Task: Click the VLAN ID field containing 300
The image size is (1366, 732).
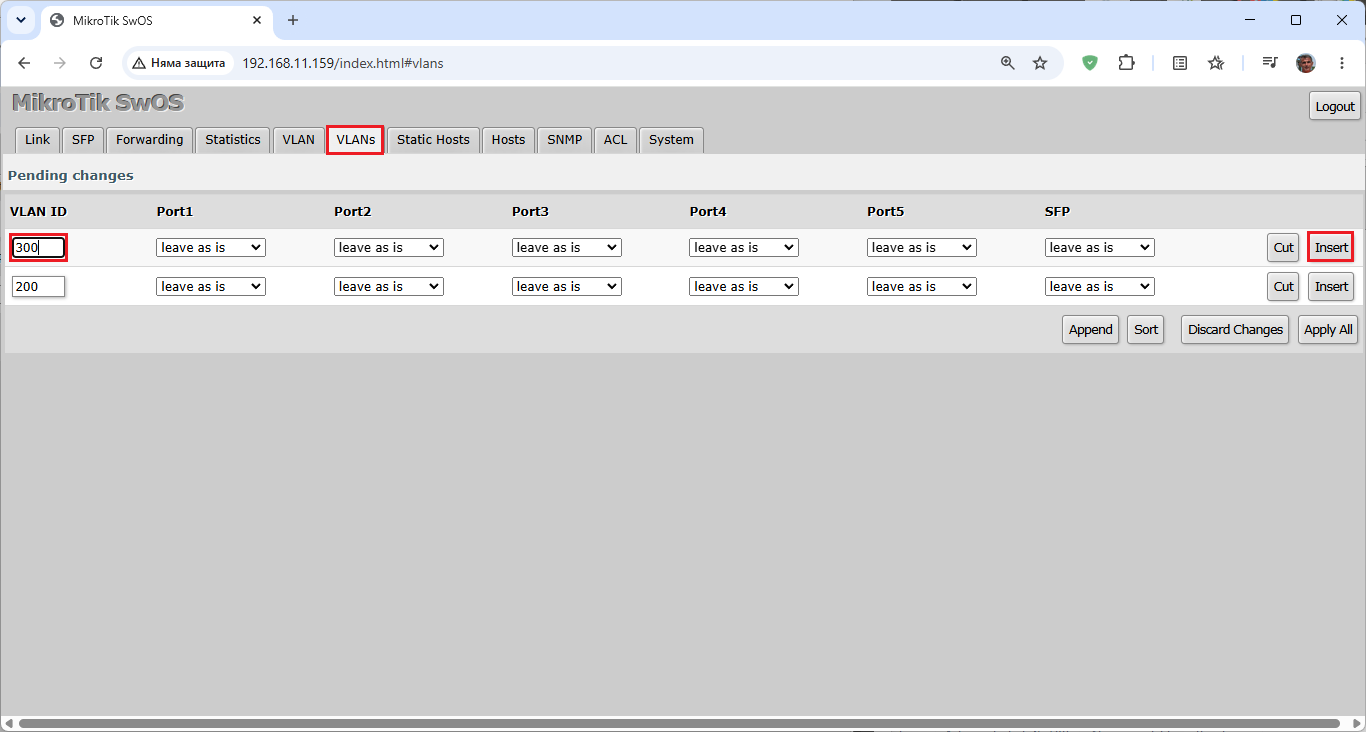Action: pyautogui.click(x=39, y=248)
